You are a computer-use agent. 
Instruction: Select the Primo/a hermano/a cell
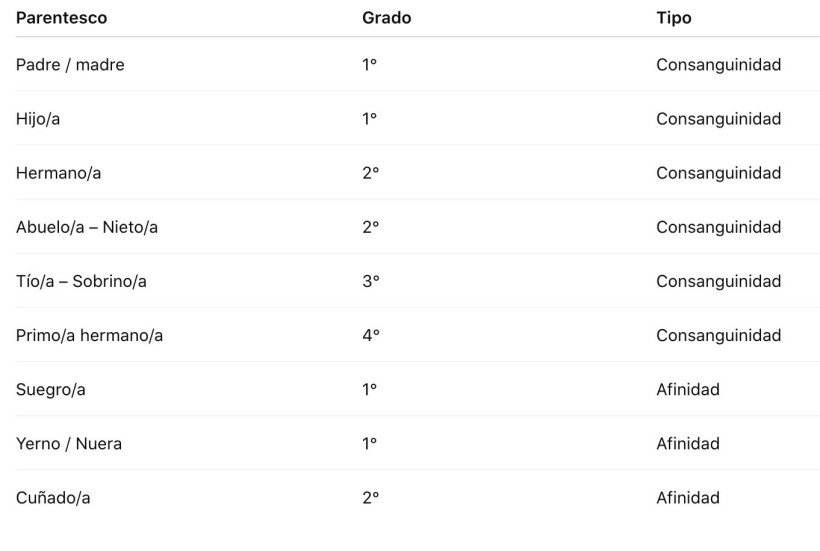click(89, 335)
